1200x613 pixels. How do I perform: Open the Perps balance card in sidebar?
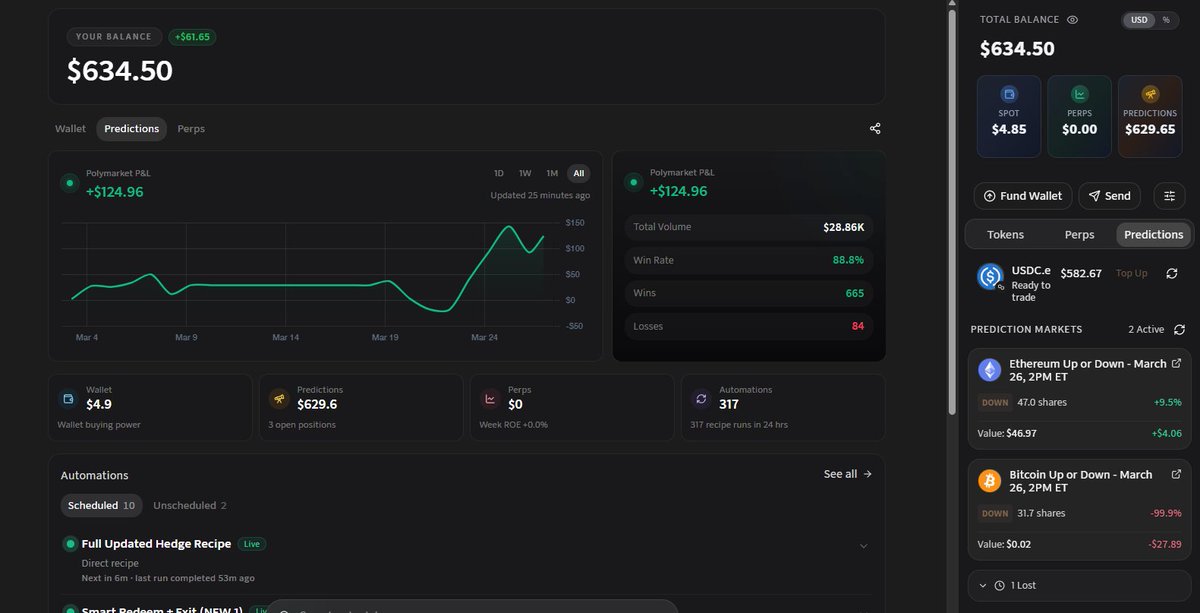[x=1079, y=116]
